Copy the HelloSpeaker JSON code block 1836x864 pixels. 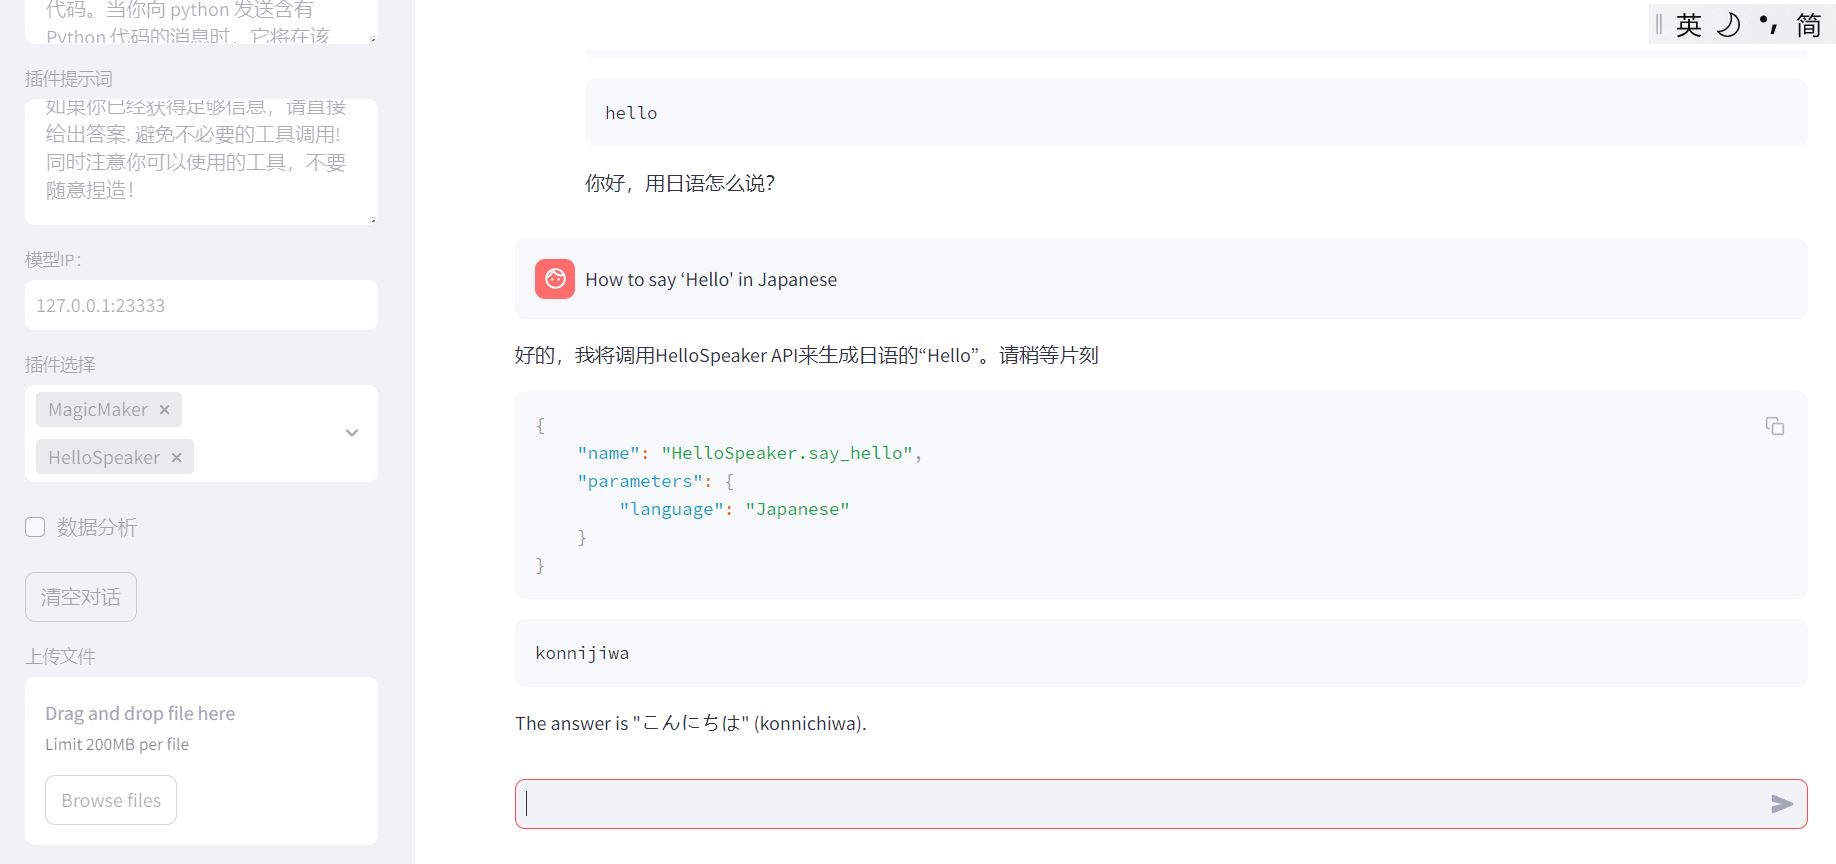[x=1775, y=426]
